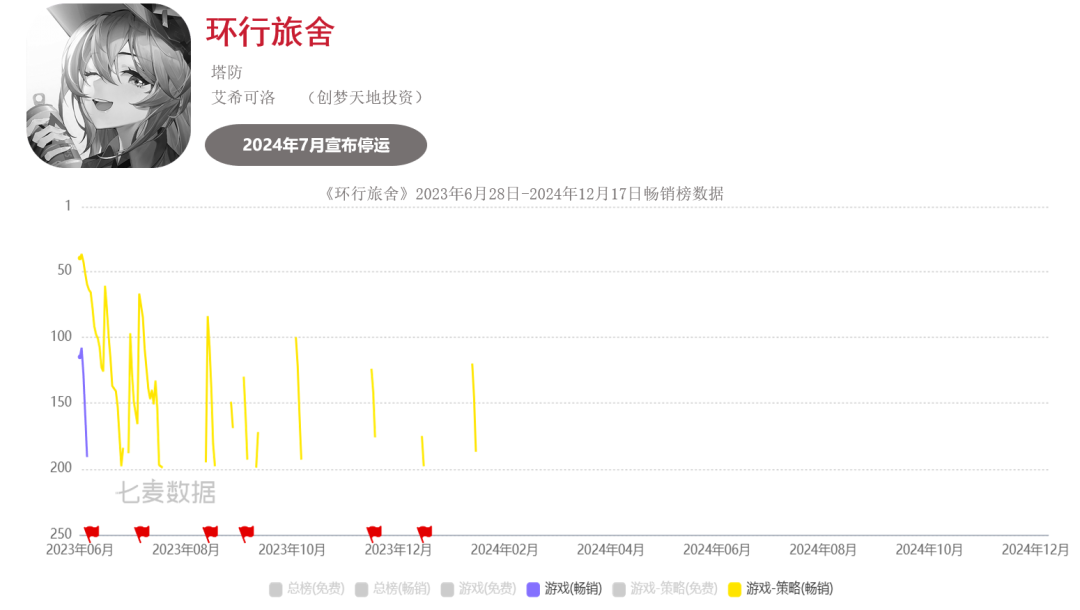
Task: Toggle the 总榜(免费) legend series
Action: point(307,589)
